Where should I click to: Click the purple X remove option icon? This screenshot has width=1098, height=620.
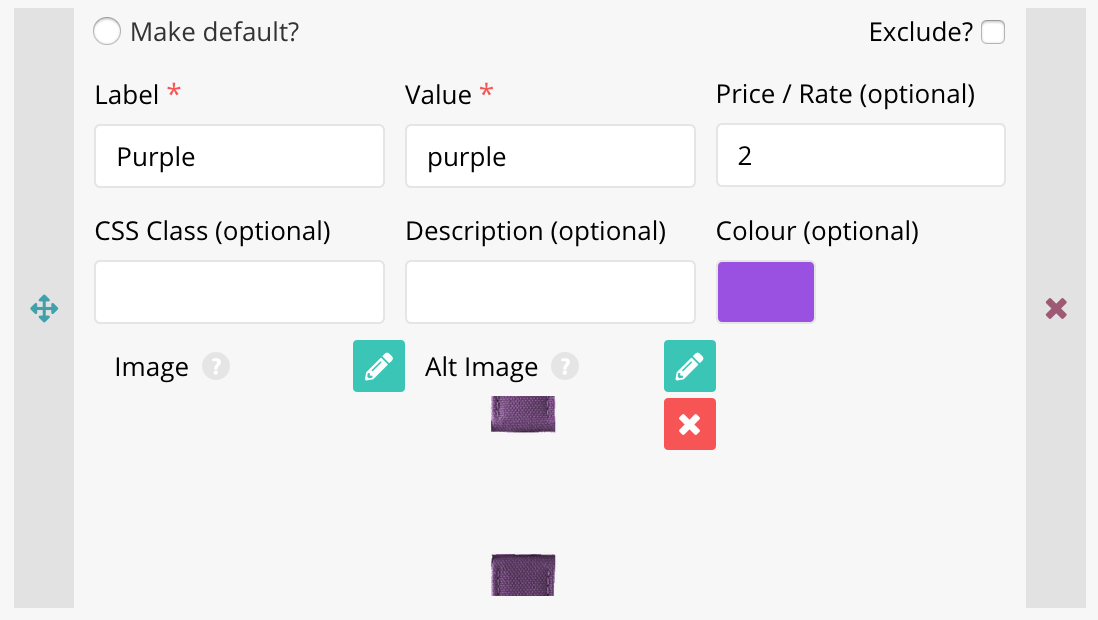1056,308
